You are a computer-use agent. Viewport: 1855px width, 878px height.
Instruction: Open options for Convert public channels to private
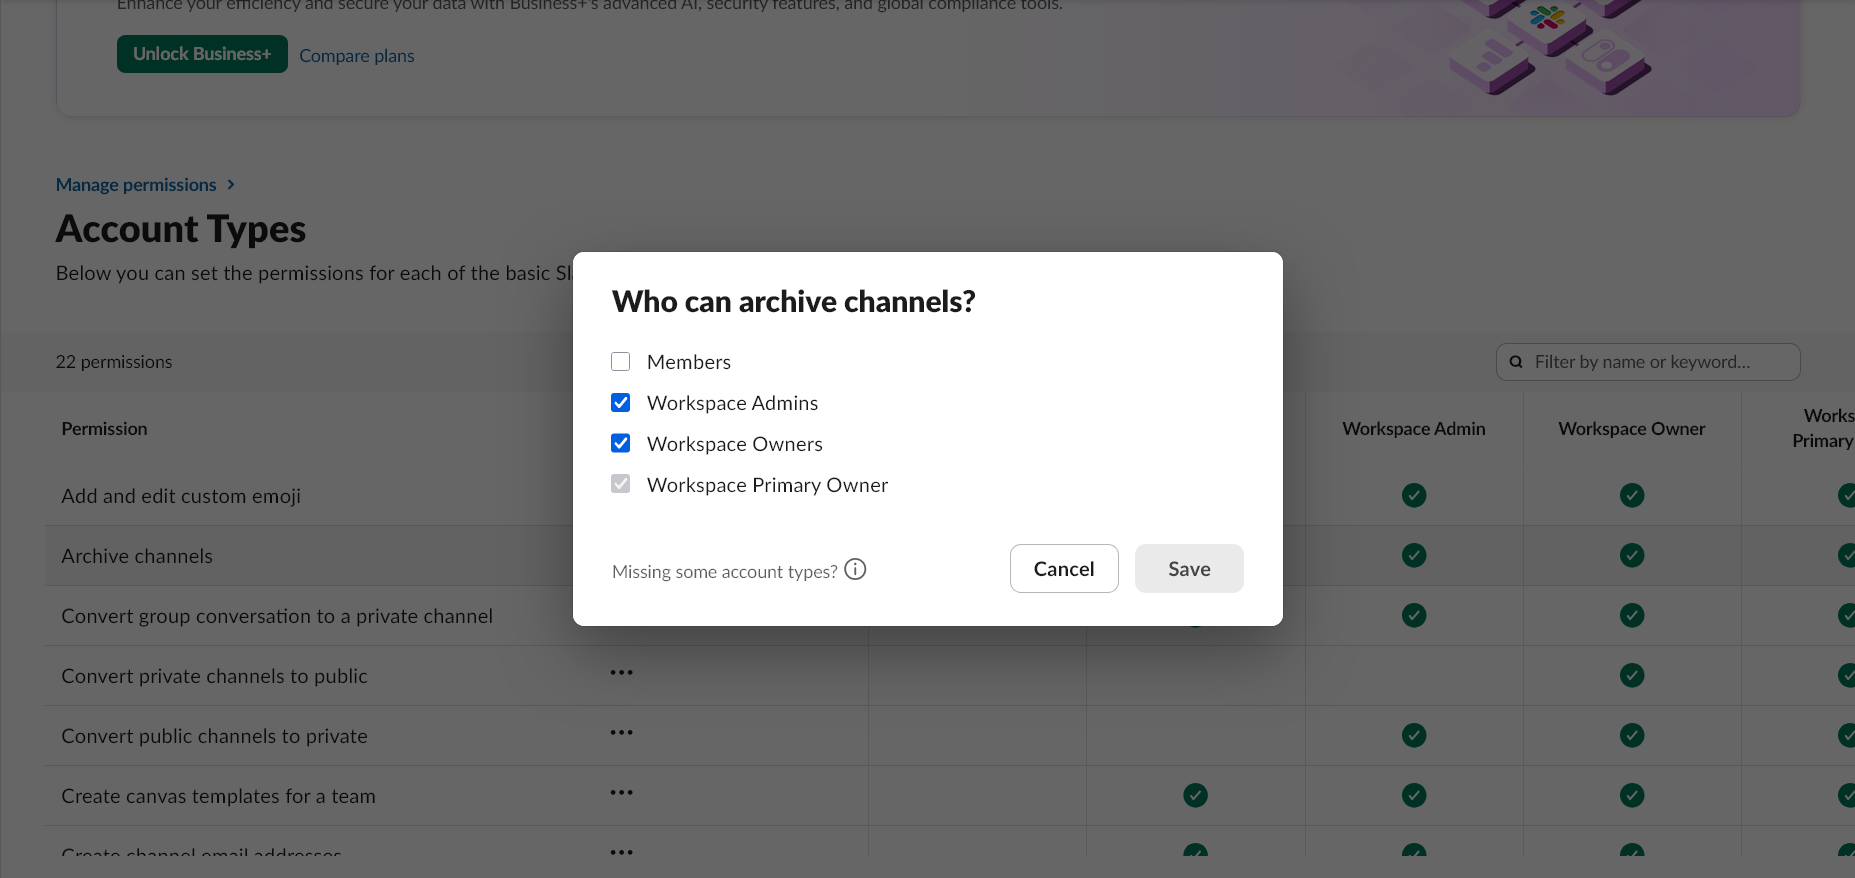[621, 733]
